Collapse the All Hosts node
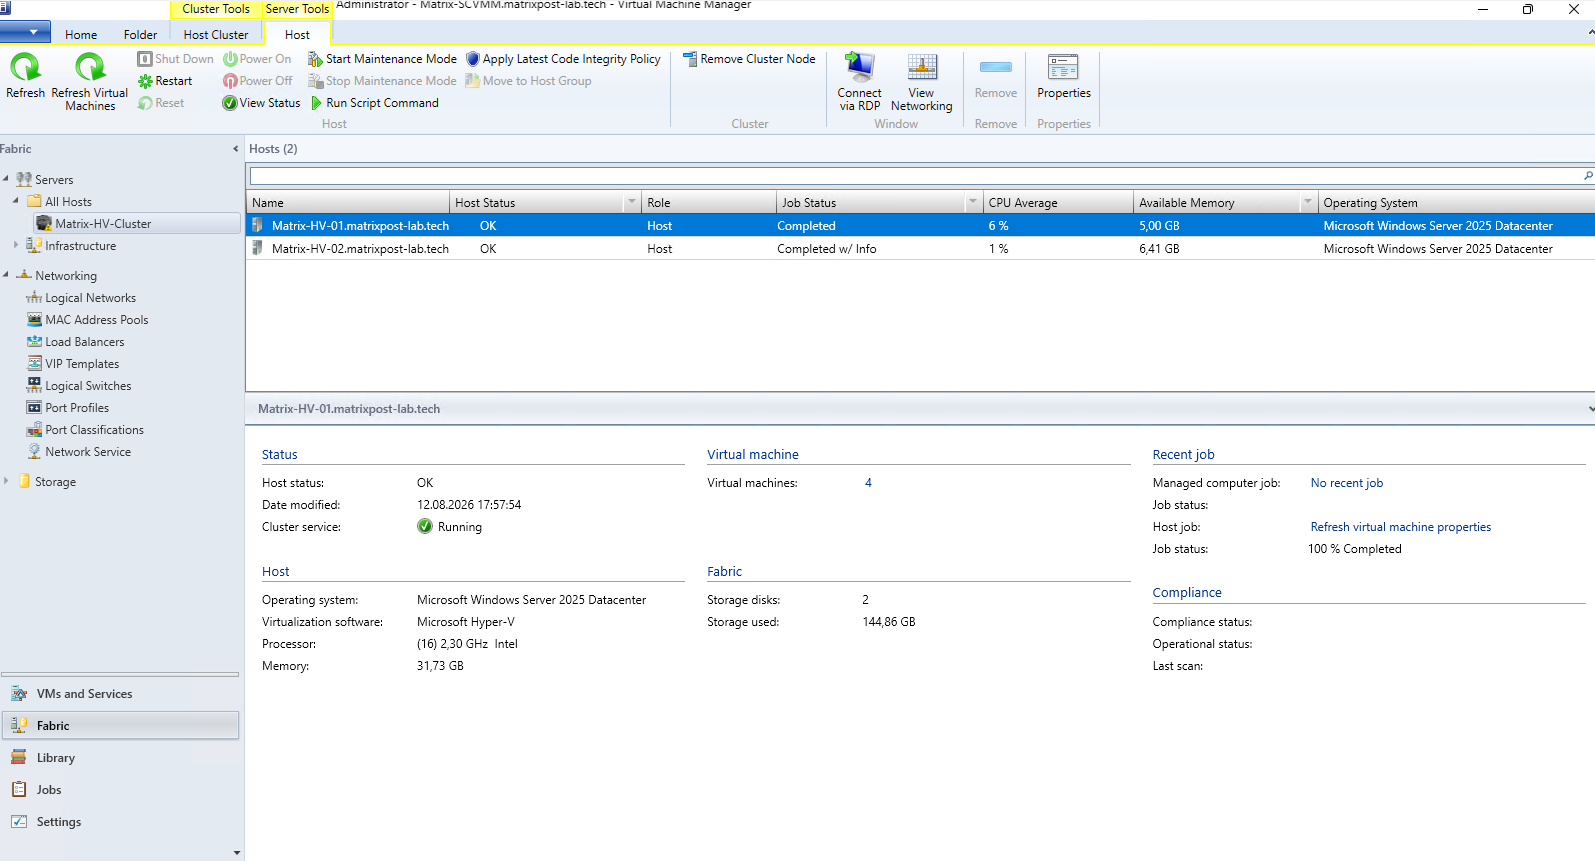1595x861 pixels. [x=16, y=201]
